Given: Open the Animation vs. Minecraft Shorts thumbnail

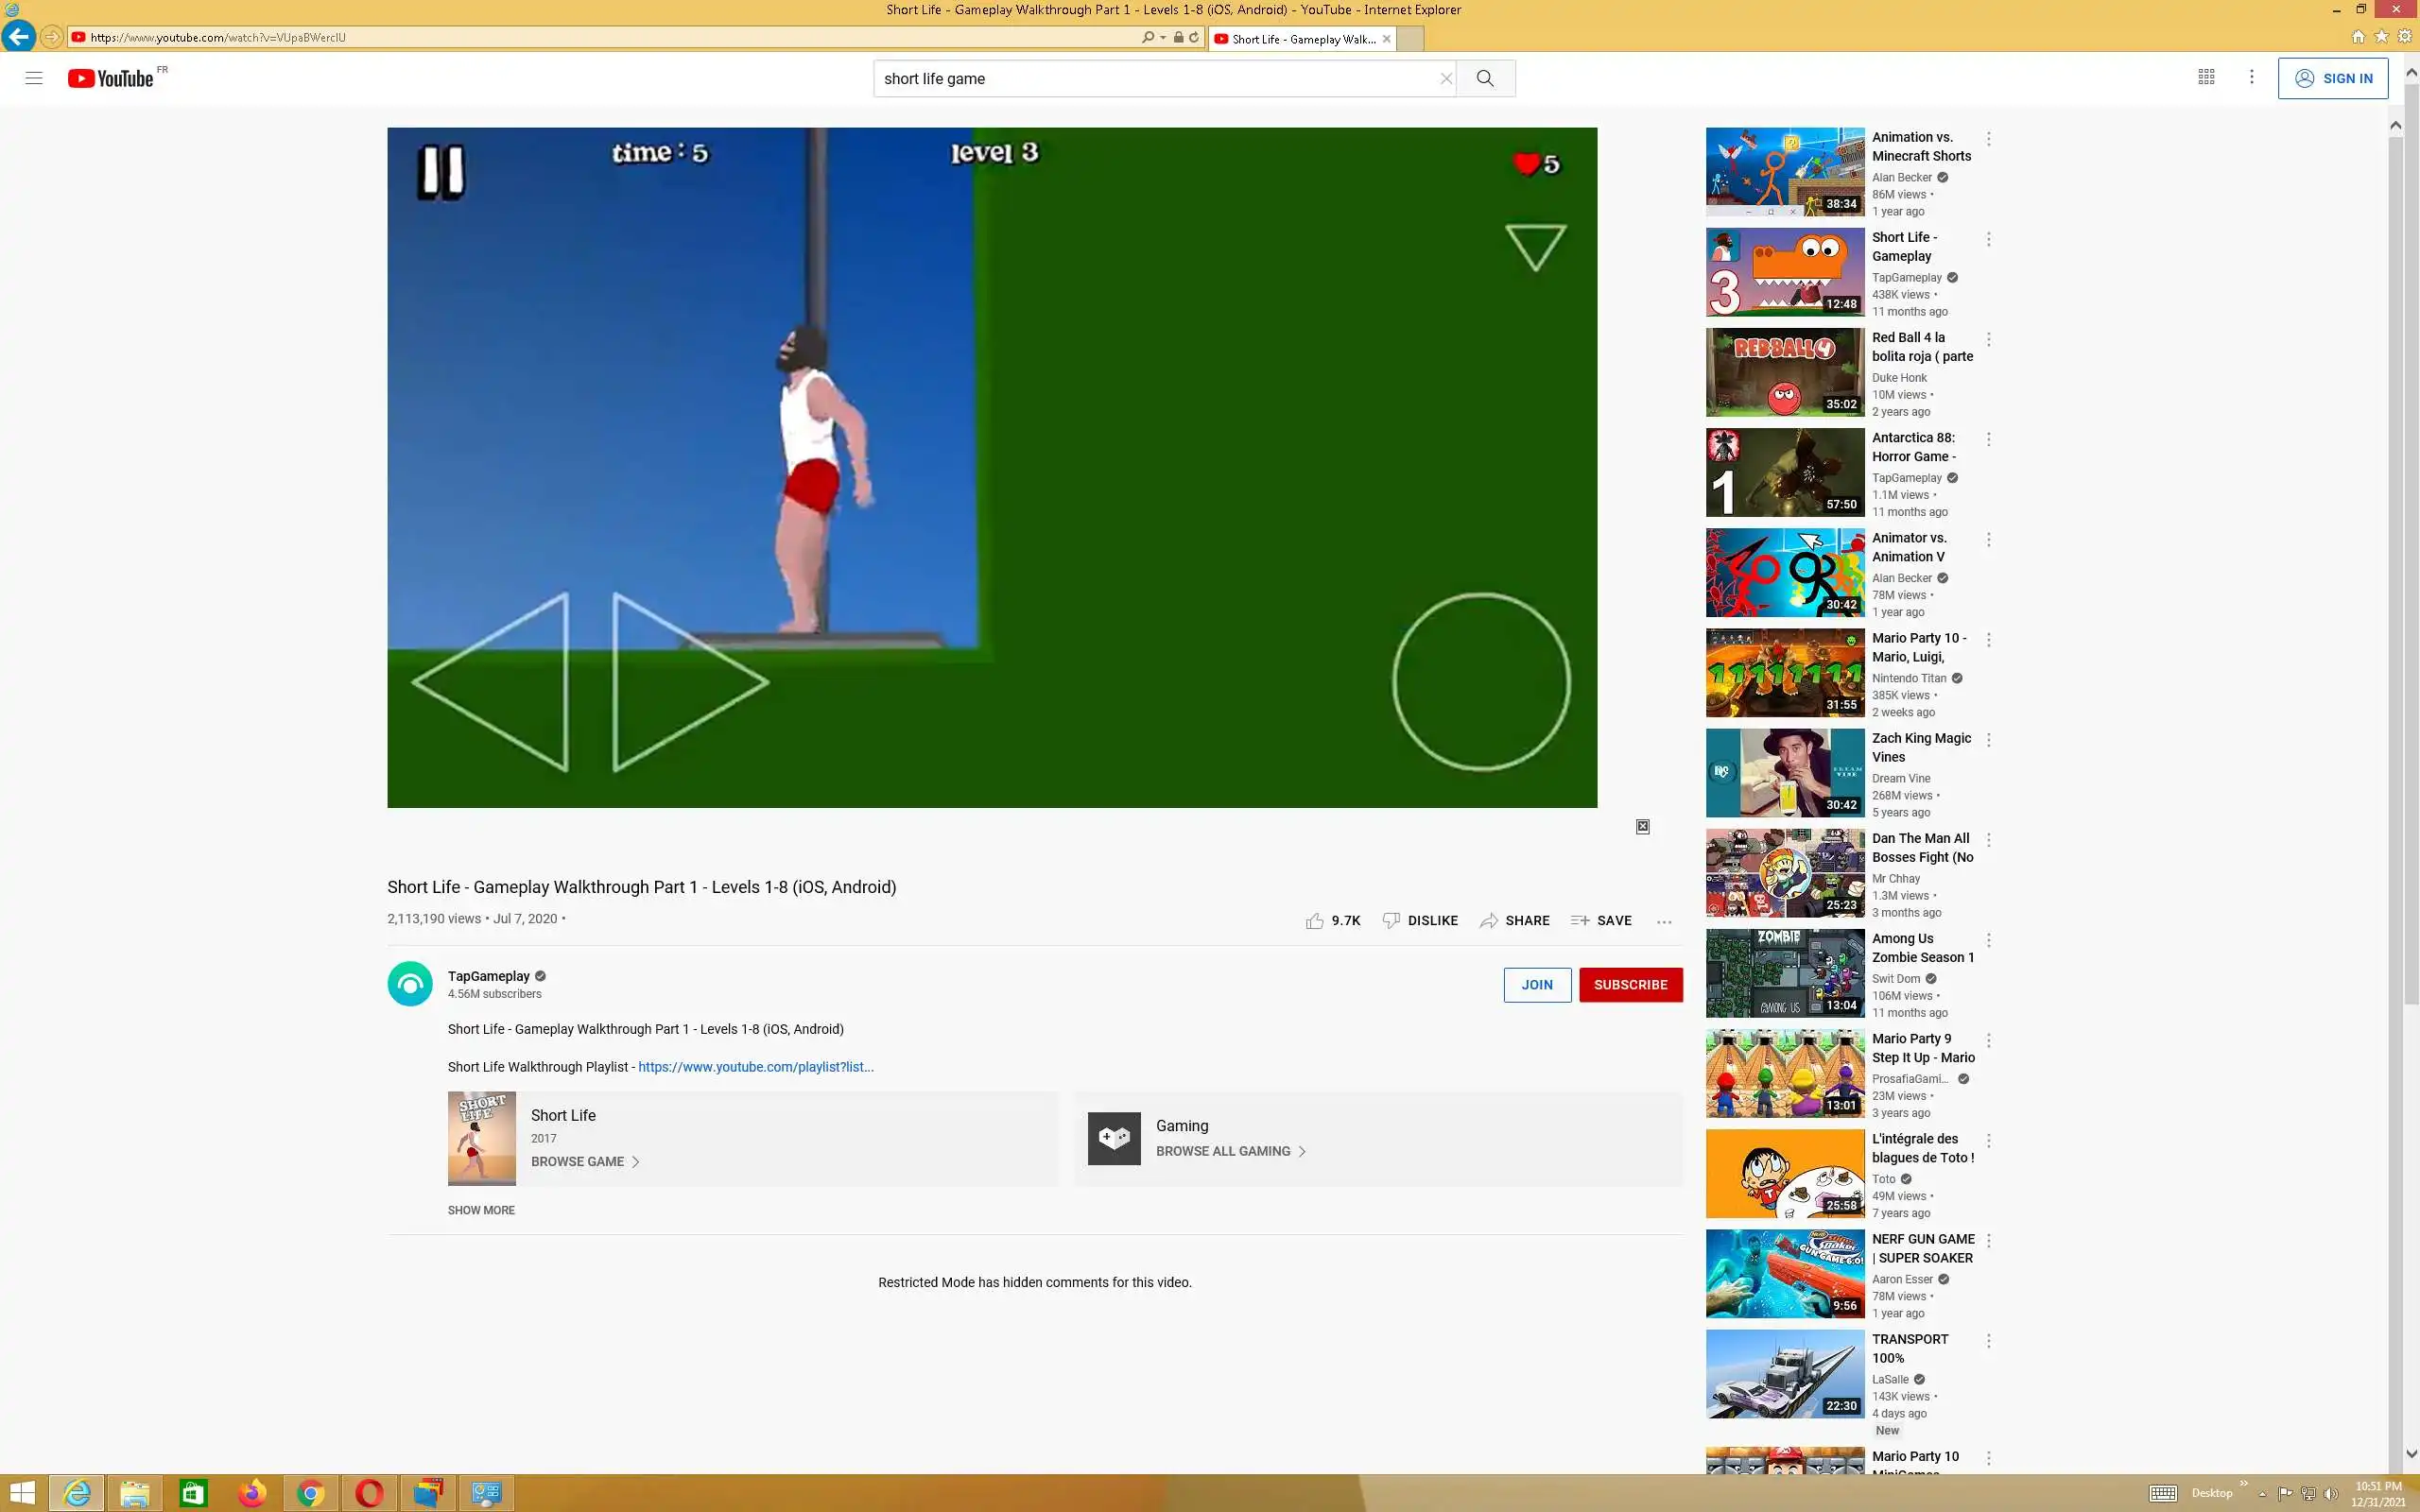Looking at the screenshot, I should click(1784, 171).
